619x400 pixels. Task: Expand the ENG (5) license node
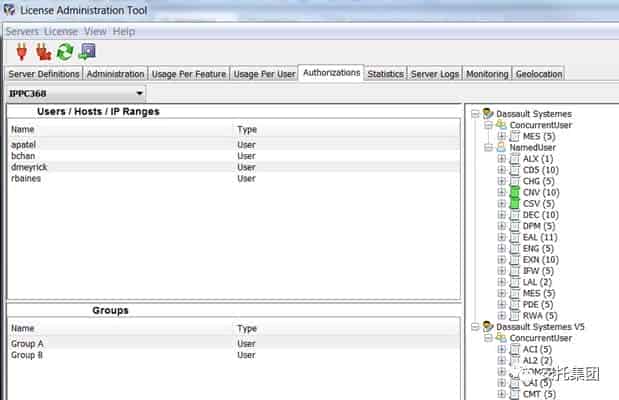pyautogui.click(x=501, y=248)
